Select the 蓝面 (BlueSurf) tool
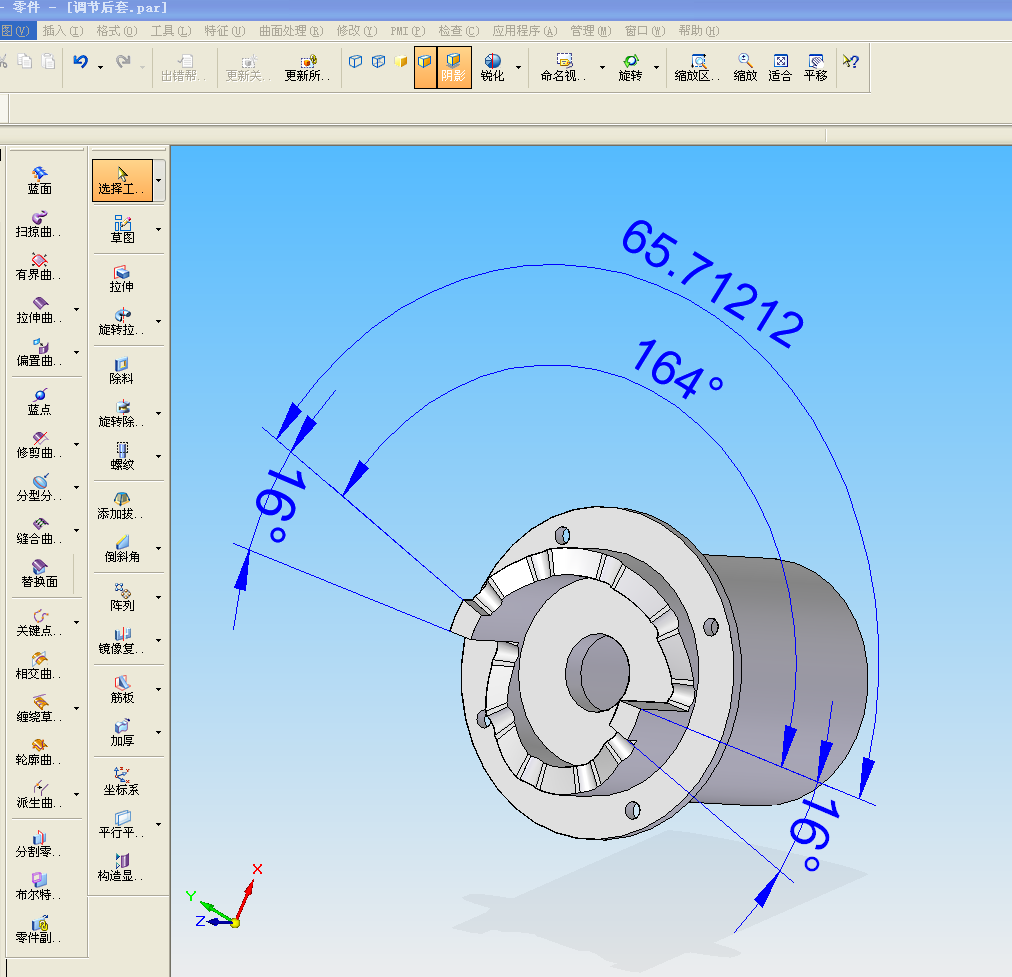The height and width of the screenshot is (977, 1012). pyautogui.click(x=39, y=180)
